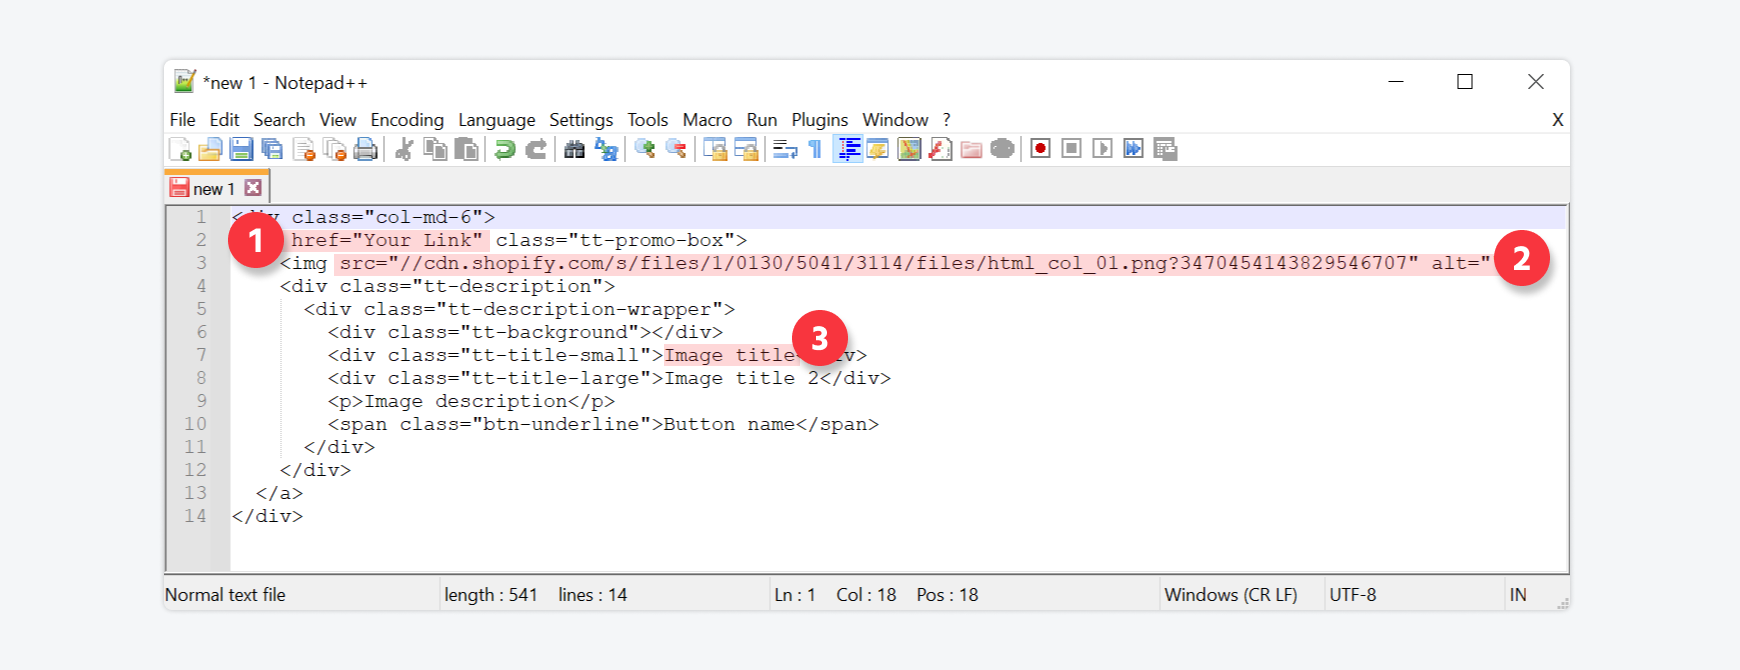Open the Plugins menu
This screenshot has height=670, width=1740.
[819, 120]
